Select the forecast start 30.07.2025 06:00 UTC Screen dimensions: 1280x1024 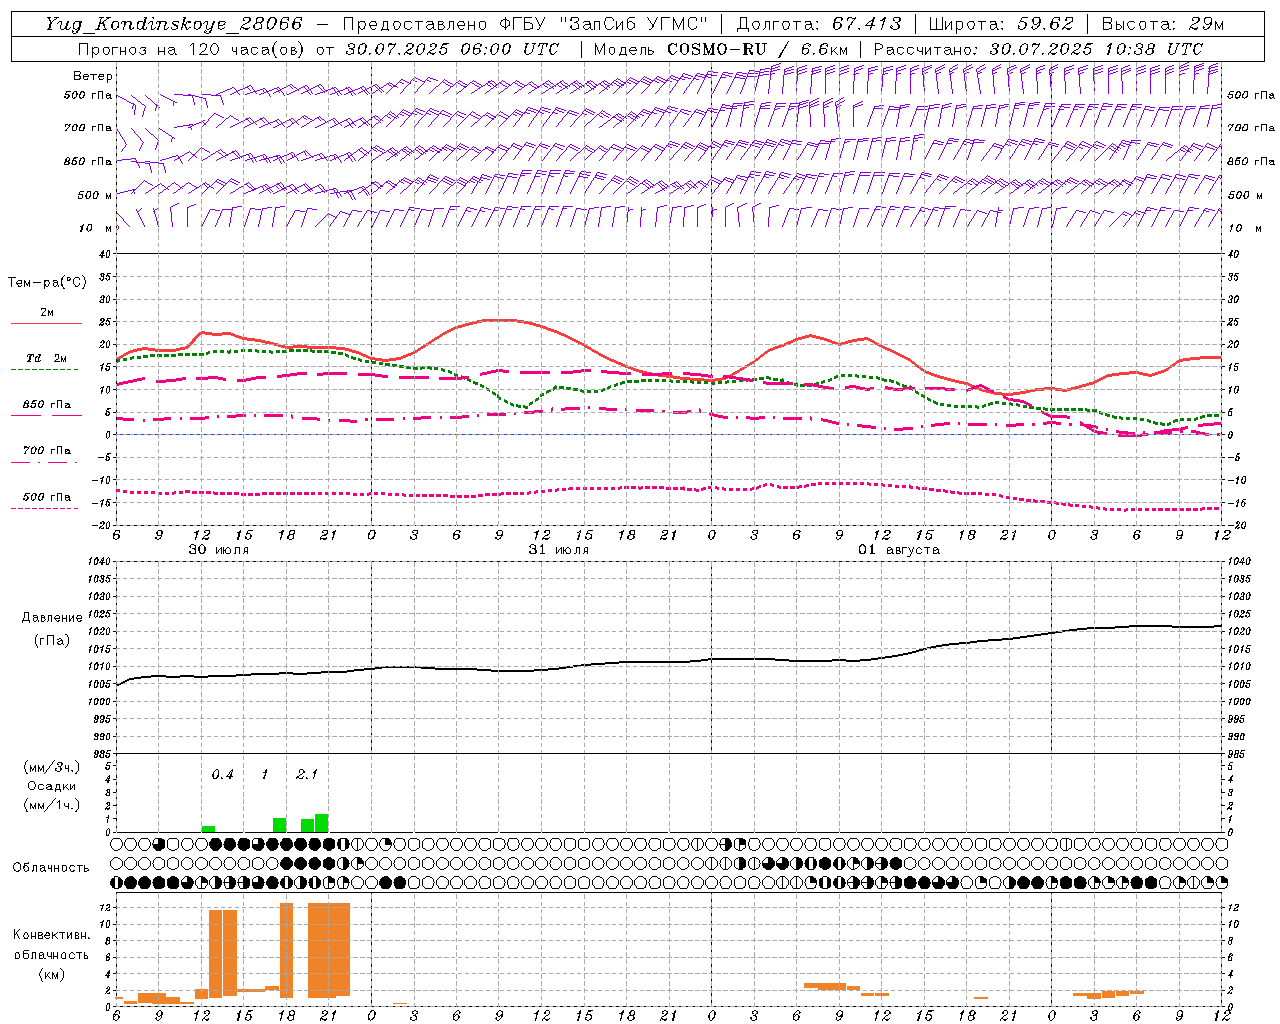point(452,49)
